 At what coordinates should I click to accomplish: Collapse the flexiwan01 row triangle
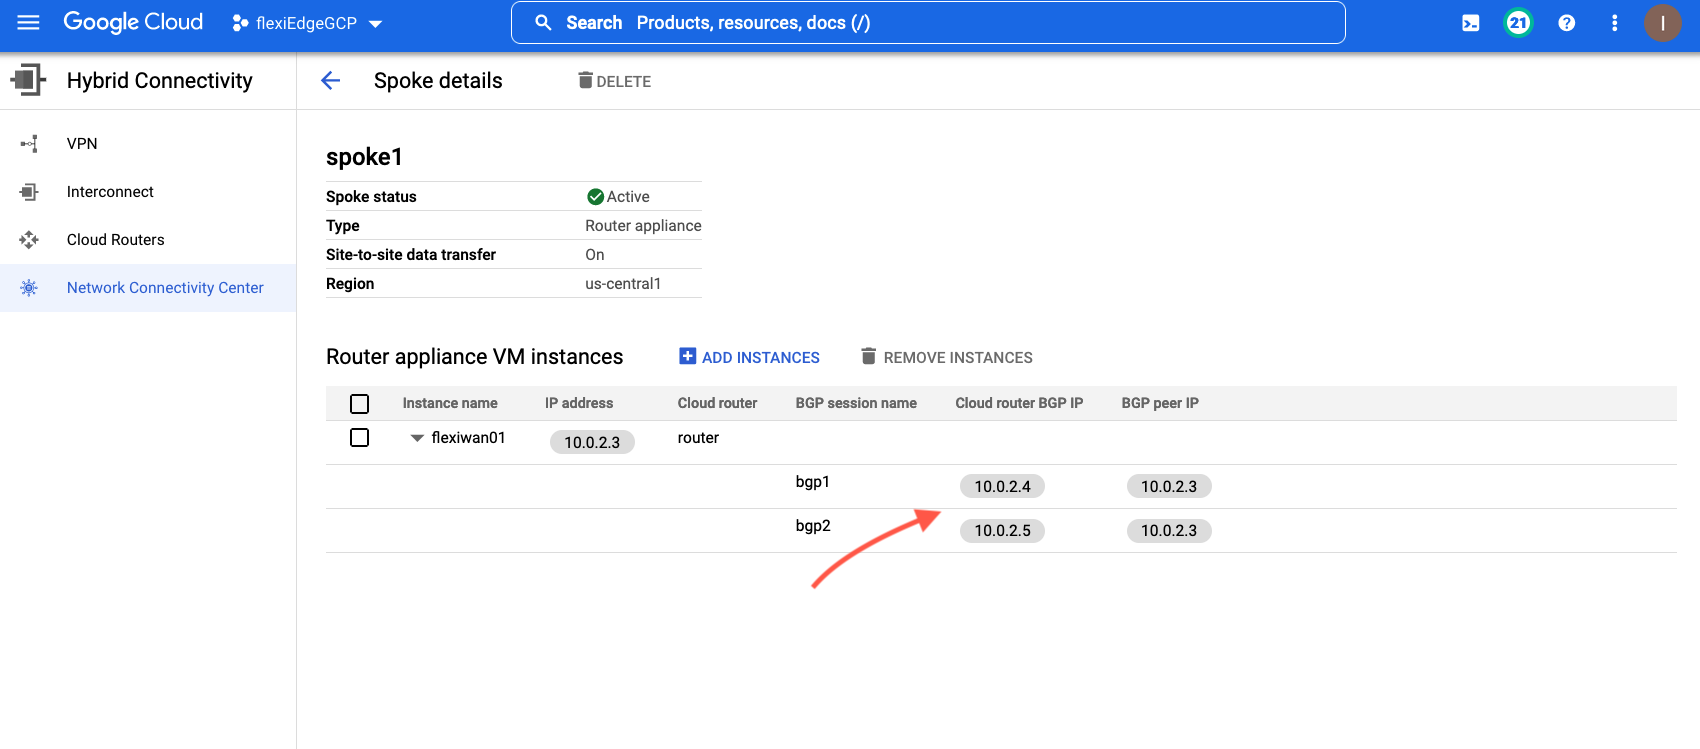pyautogui.click(x=417, y=438)
